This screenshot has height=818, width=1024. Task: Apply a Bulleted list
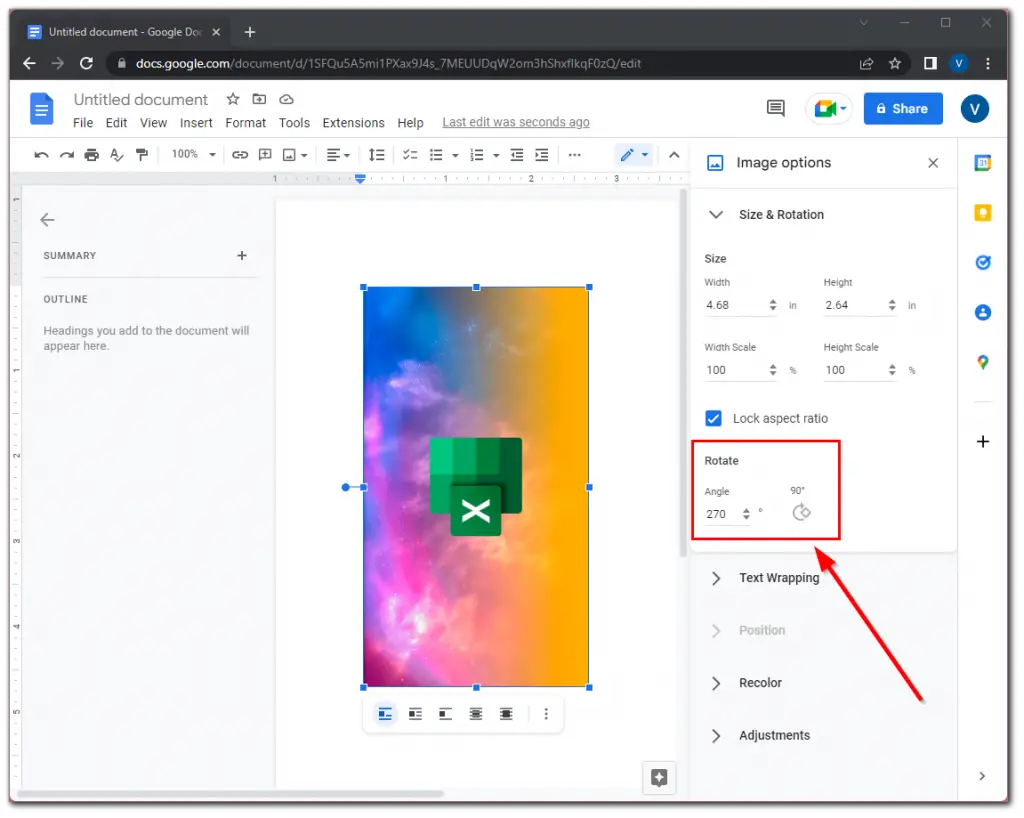point(437,154)
